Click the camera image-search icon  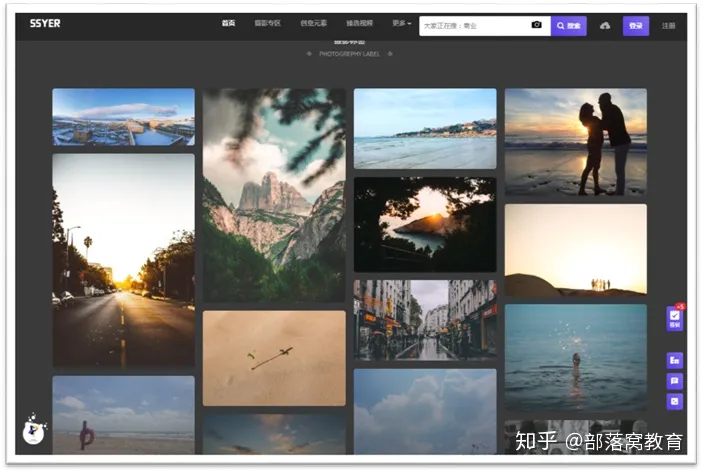(536, 25)
